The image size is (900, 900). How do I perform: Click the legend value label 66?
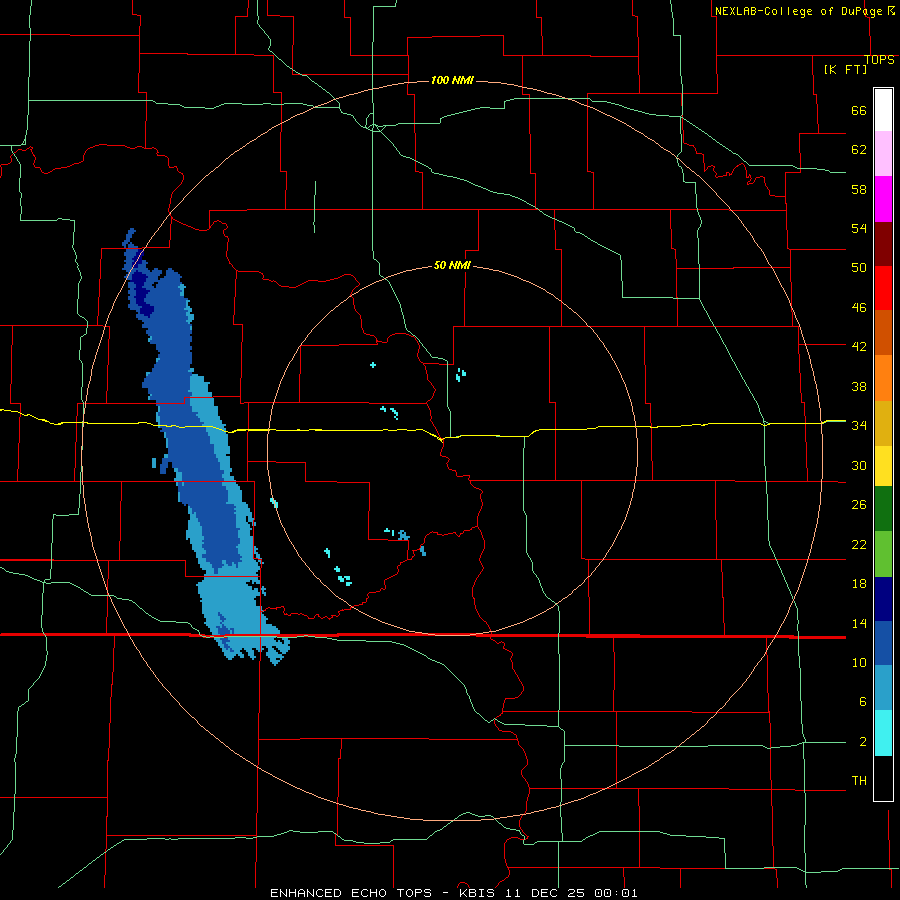[859, 110]
